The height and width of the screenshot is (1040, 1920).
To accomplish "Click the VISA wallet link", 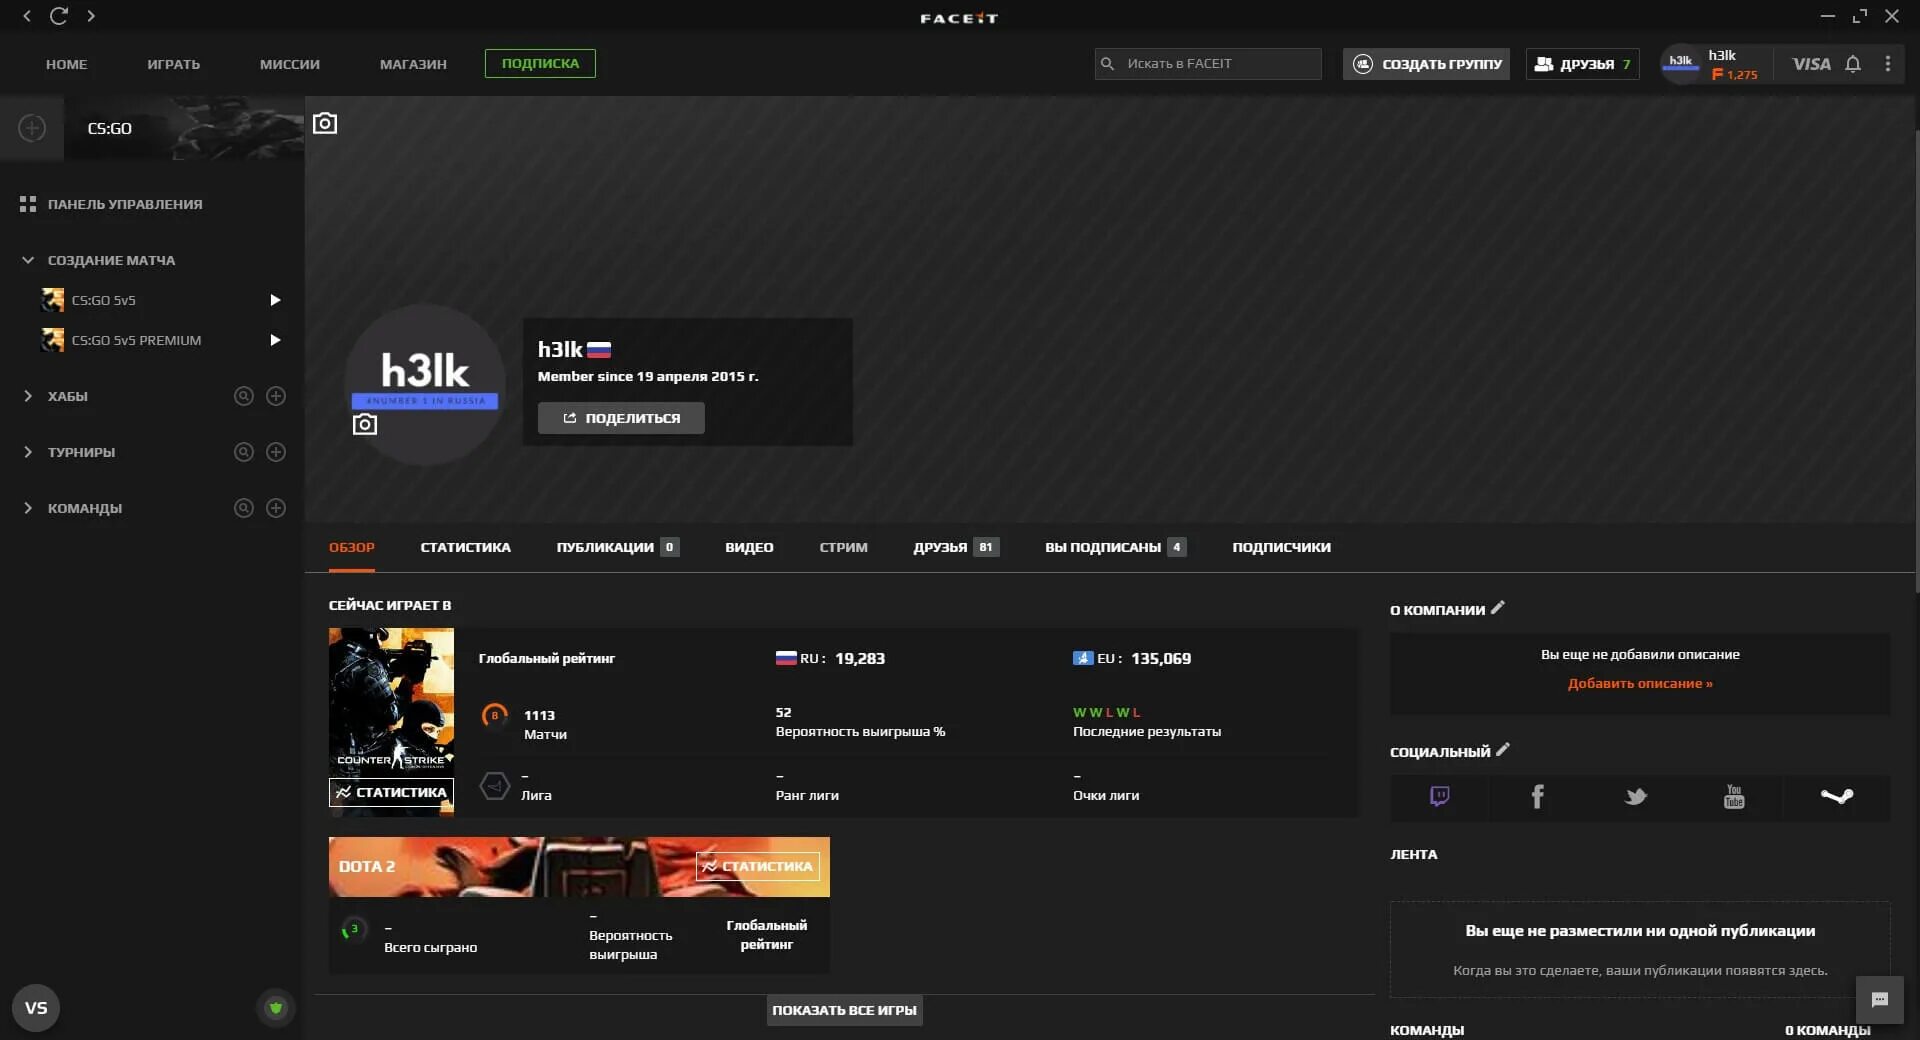I will (1811, 64).
